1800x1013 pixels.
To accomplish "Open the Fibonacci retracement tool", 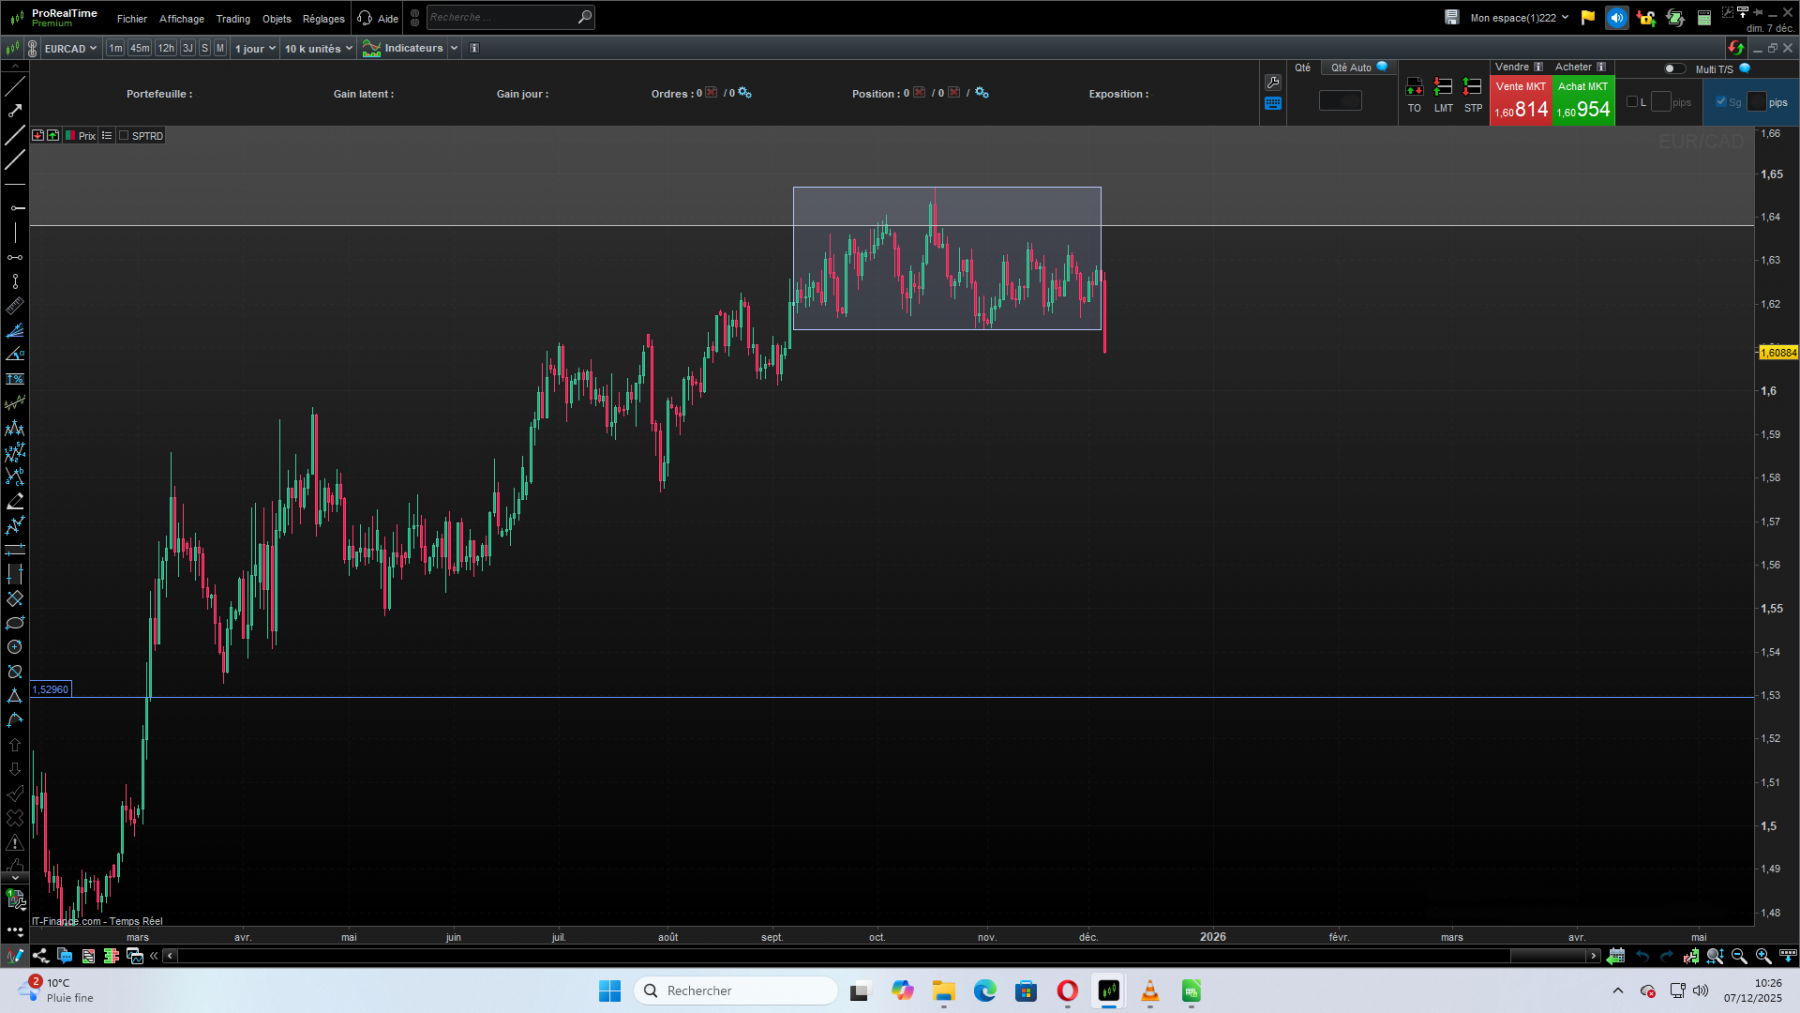I will pos(15,378).
